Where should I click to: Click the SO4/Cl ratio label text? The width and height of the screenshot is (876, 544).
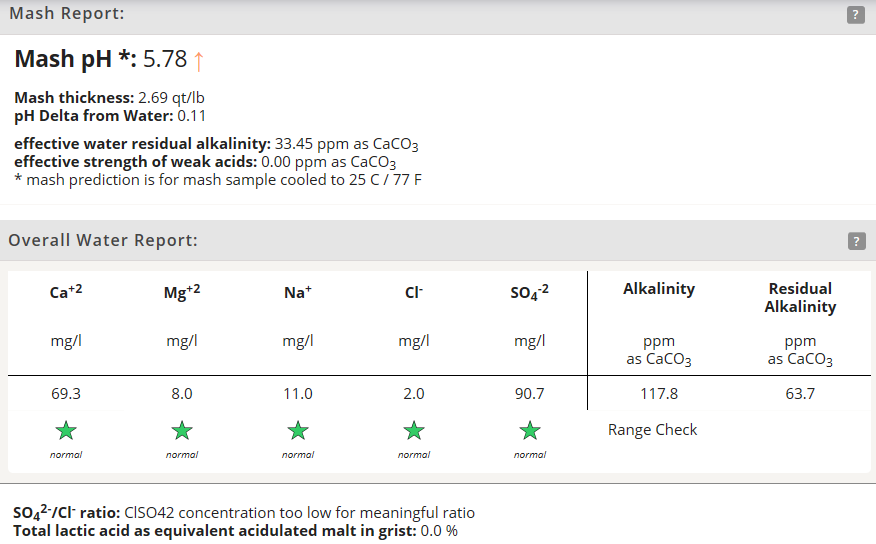[67, 512]
